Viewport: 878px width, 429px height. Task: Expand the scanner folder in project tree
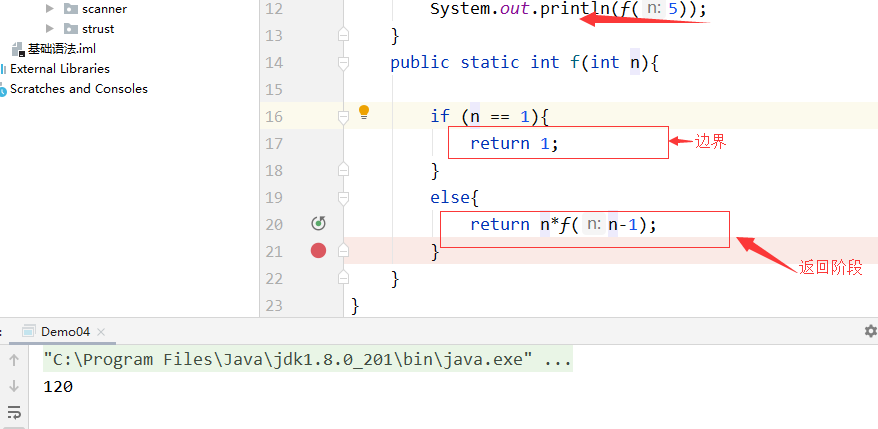[x=50, y=9]
